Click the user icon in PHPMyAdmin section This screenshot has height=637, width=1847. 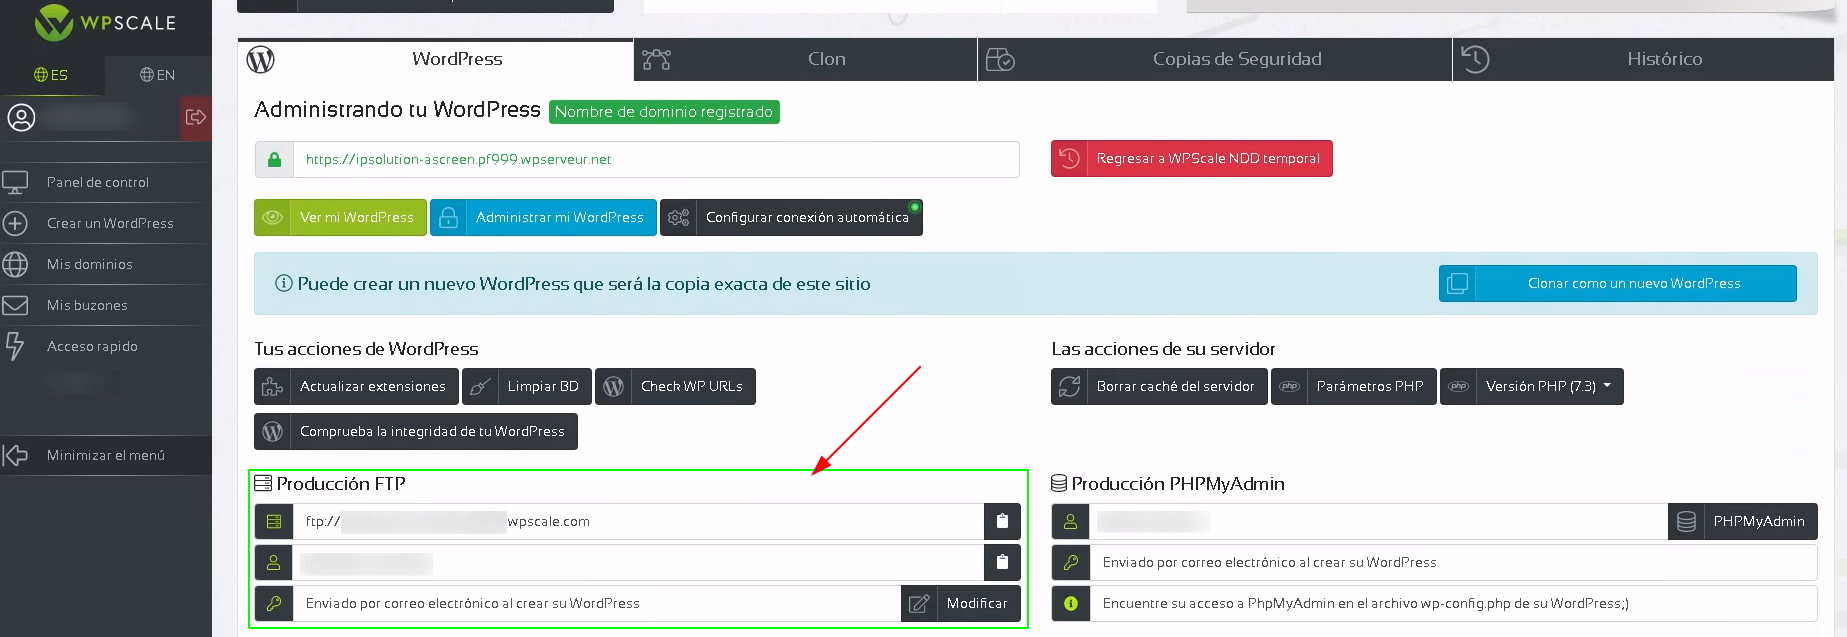1071,521
